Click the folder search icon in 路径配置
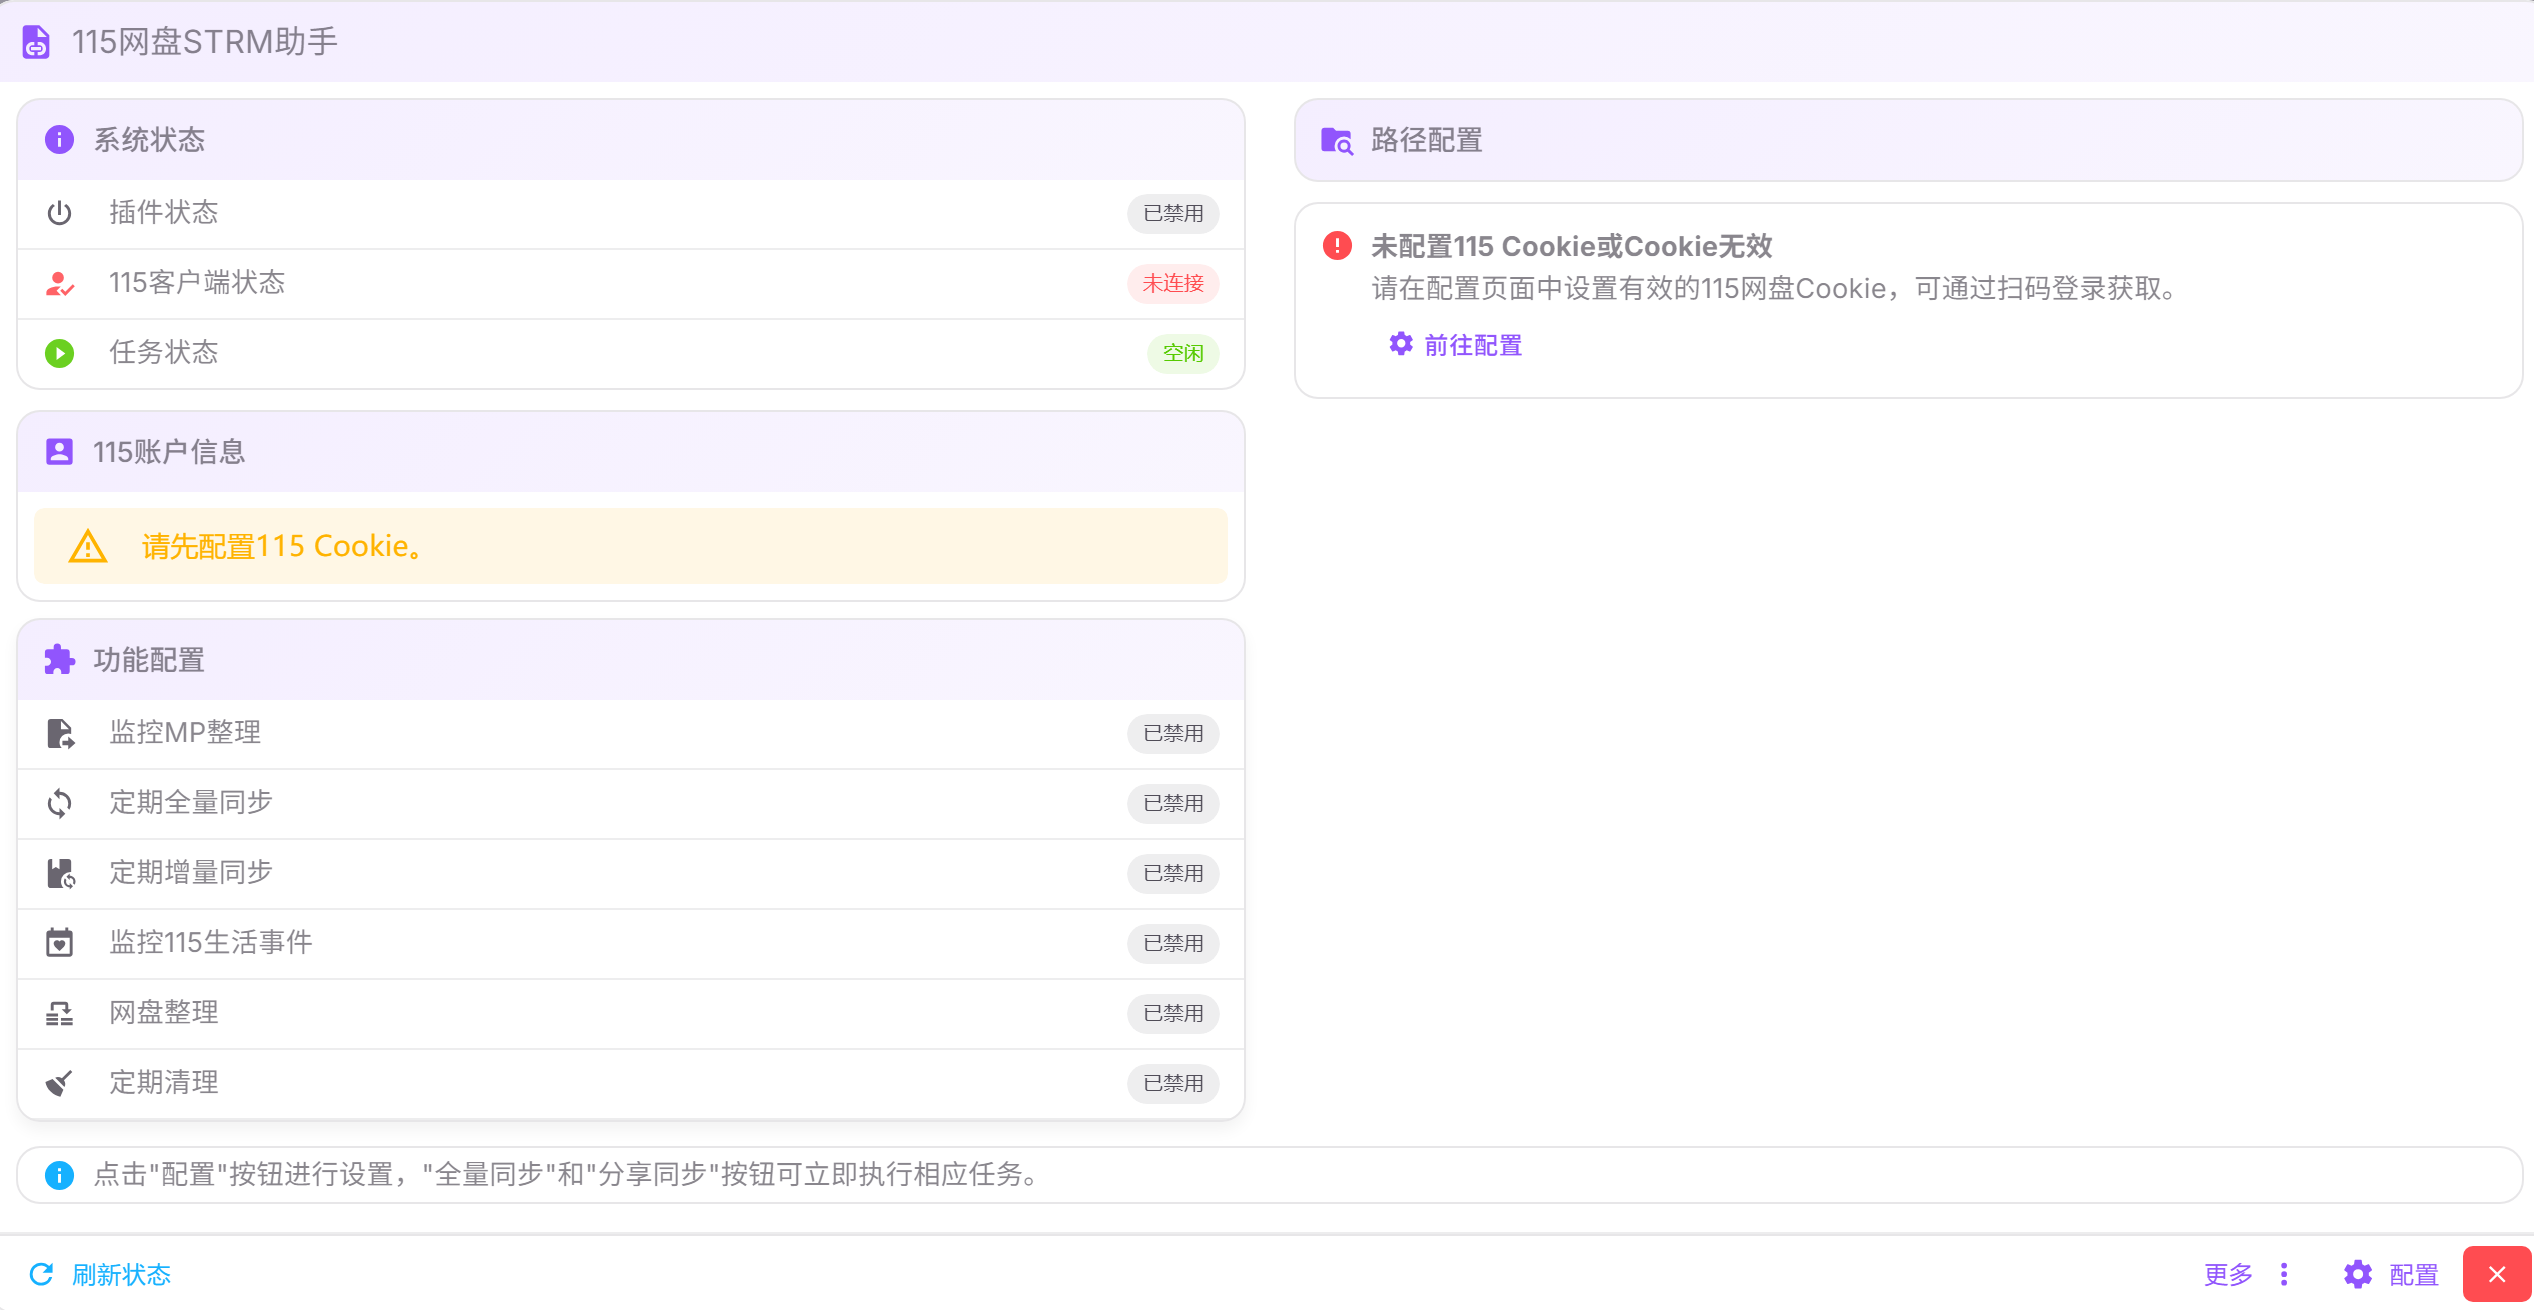 (1336, 141)
